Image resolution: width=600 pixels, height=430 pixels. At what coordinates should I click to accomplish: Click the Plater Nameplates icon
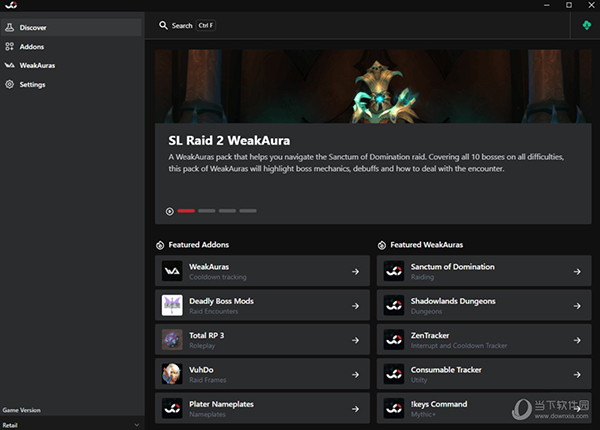[172, 408]
